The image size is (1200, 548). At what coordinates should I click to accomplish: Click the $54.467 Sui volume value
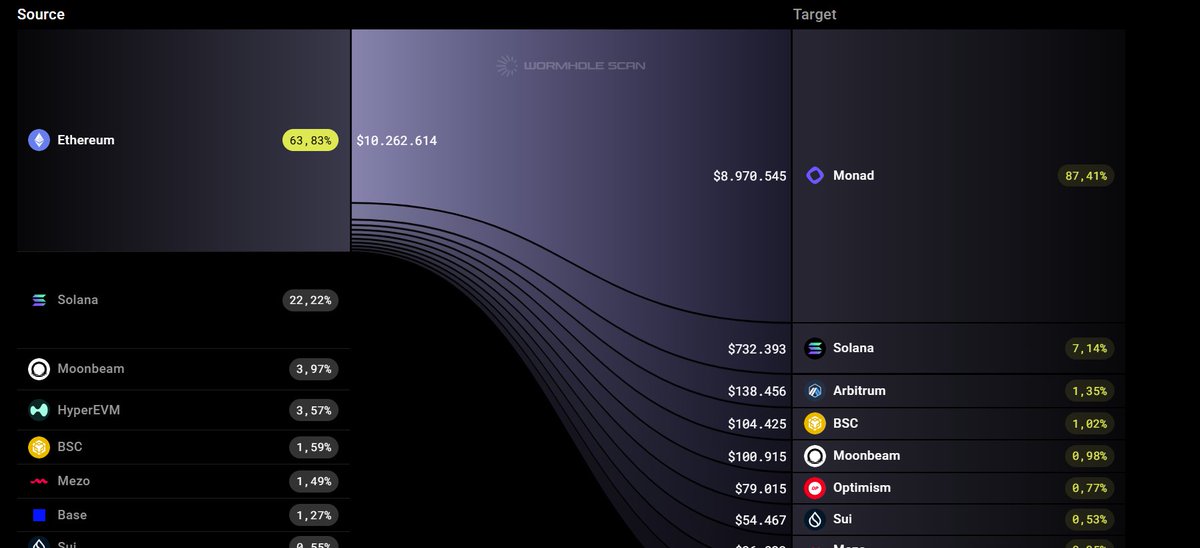click(x=761, y=521)
